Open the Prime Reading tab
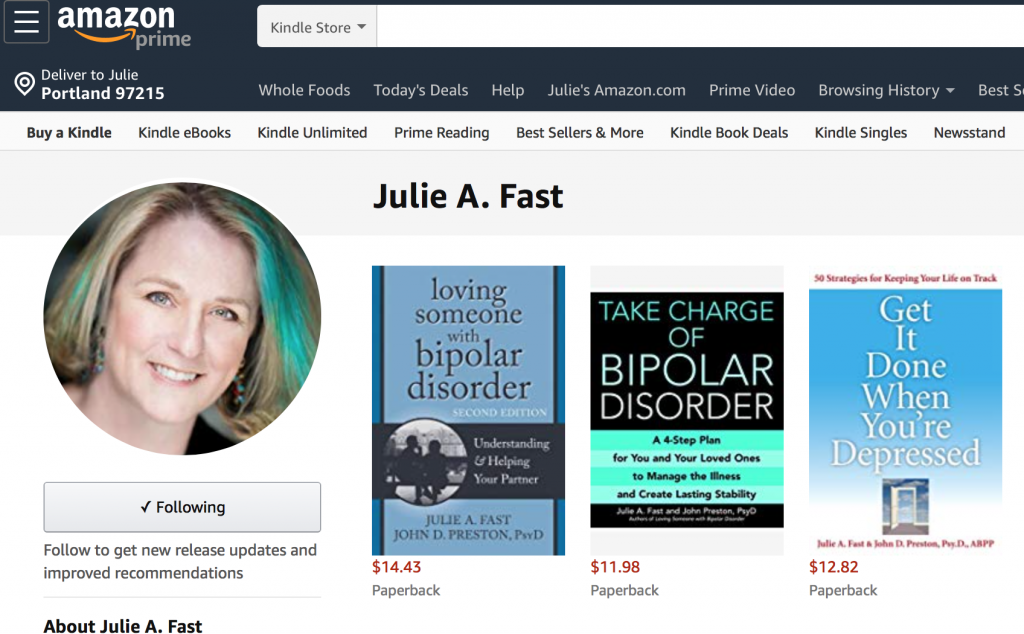The width and height of the screenshot is (1024, 634). [441, 133]
